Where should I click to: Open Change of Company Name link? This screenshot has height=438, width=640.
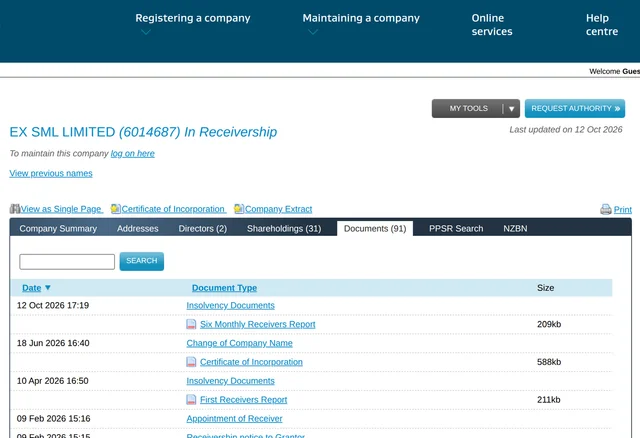(240, 343)
